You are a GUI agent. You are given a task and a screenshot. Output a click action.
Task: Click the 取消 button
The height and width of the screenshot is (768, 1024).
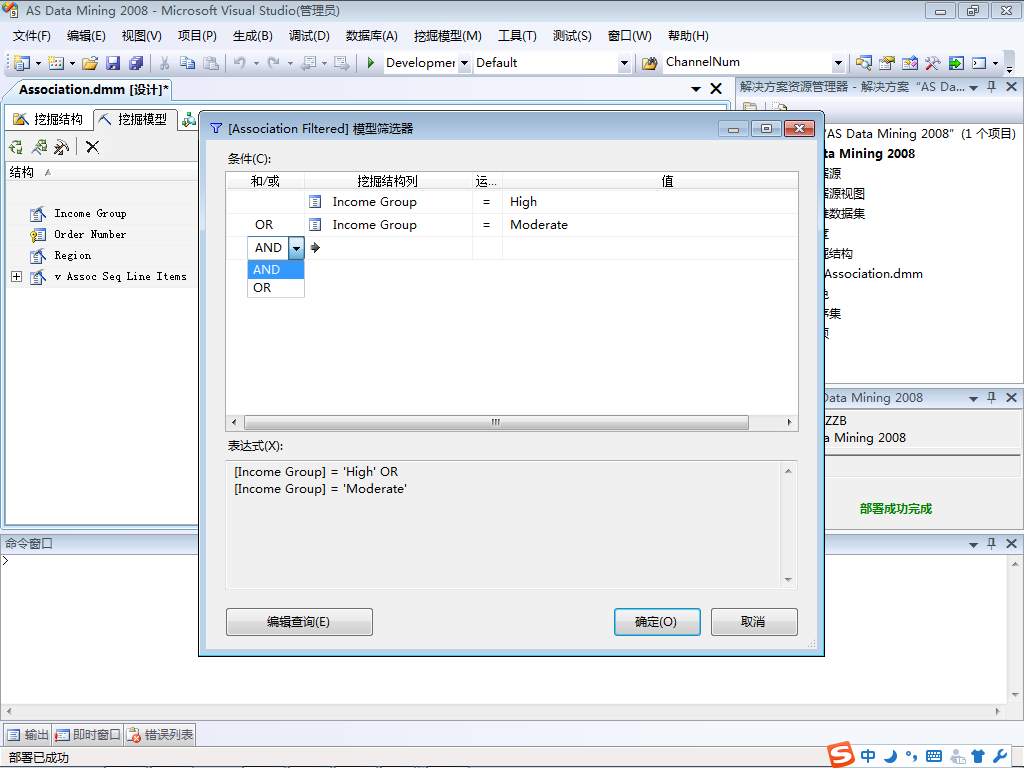coord(754,622)
